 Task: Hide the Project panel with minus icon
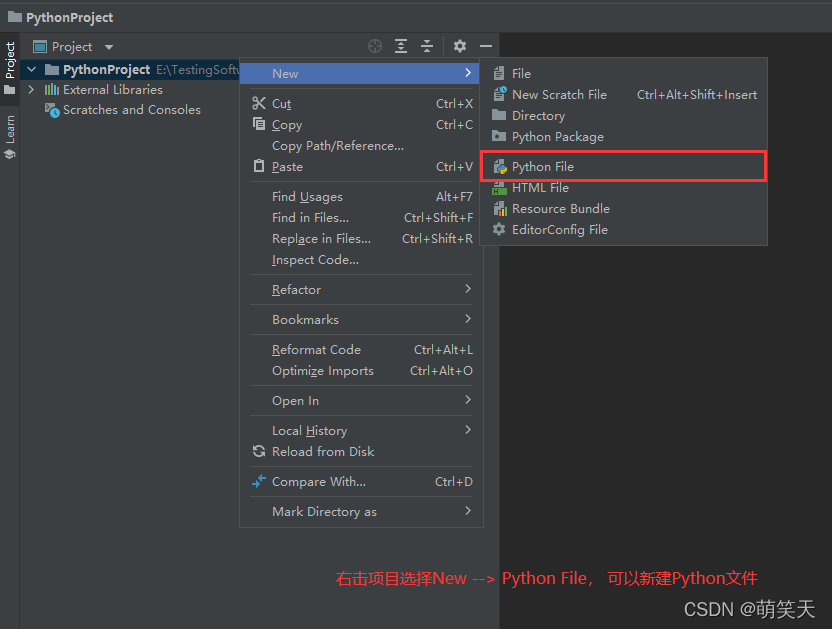coord(486,46)
